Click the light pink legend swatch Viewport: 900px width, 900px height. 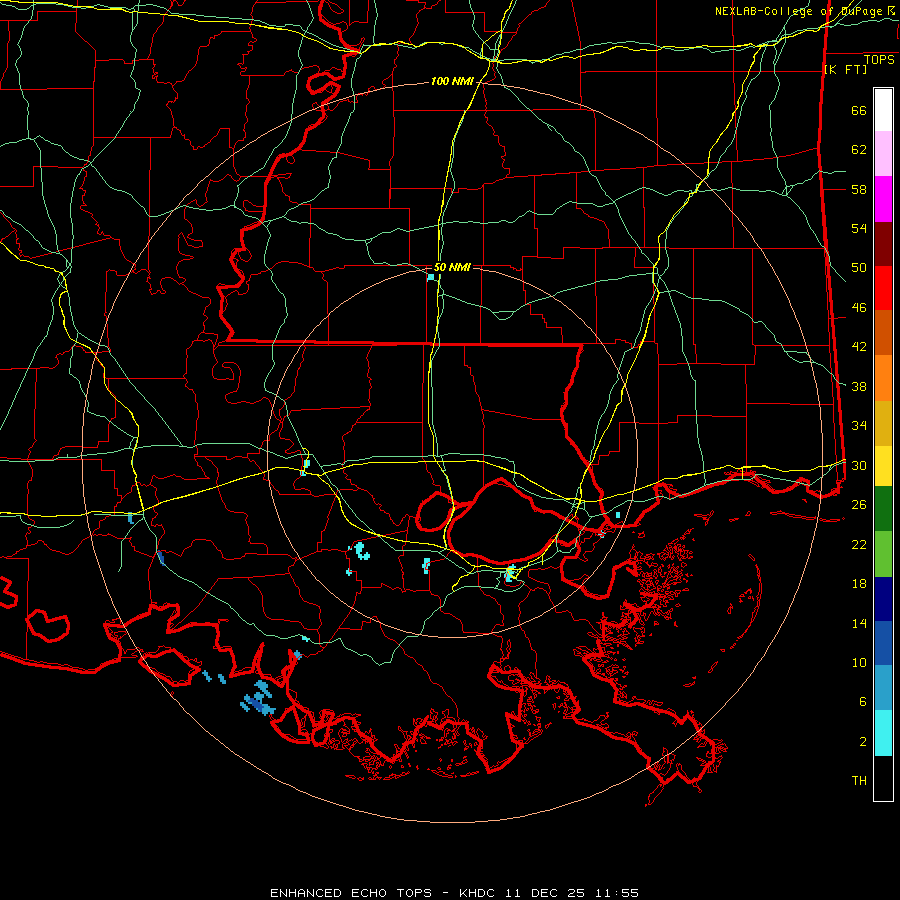[883, 154]
